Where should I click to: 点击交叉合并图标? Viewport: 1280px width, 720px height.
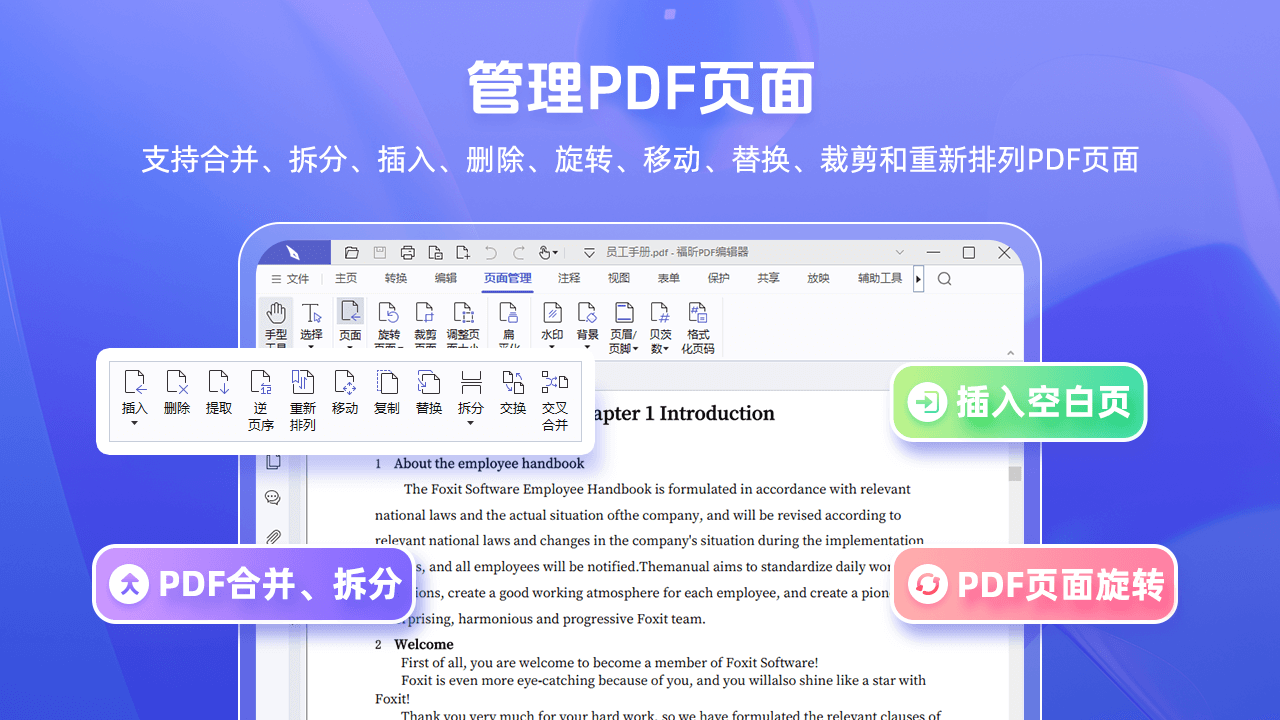555,383
